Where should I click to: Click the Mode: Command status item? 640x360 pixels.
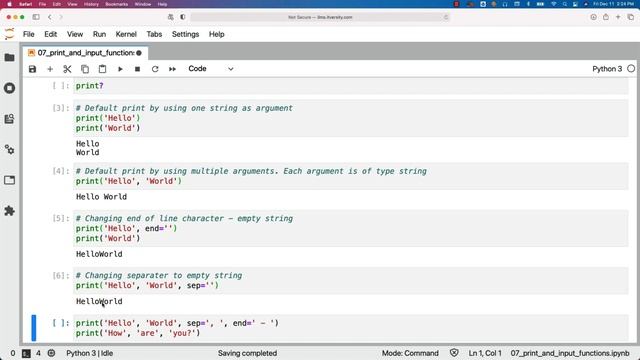click(x=410, y=353)
